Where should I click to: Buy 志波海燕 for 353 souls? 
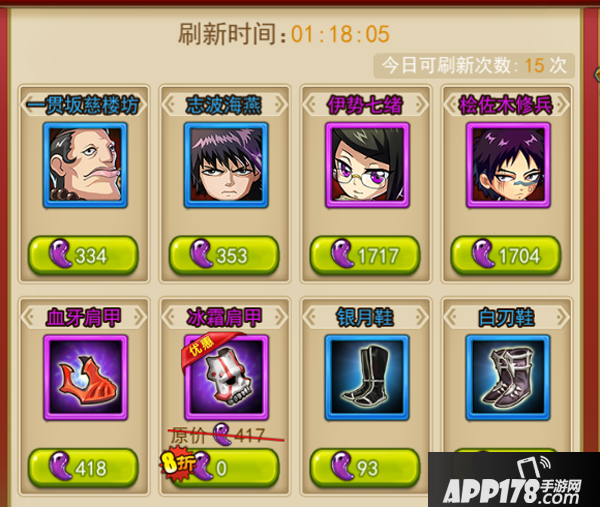(x=224, y=255)
